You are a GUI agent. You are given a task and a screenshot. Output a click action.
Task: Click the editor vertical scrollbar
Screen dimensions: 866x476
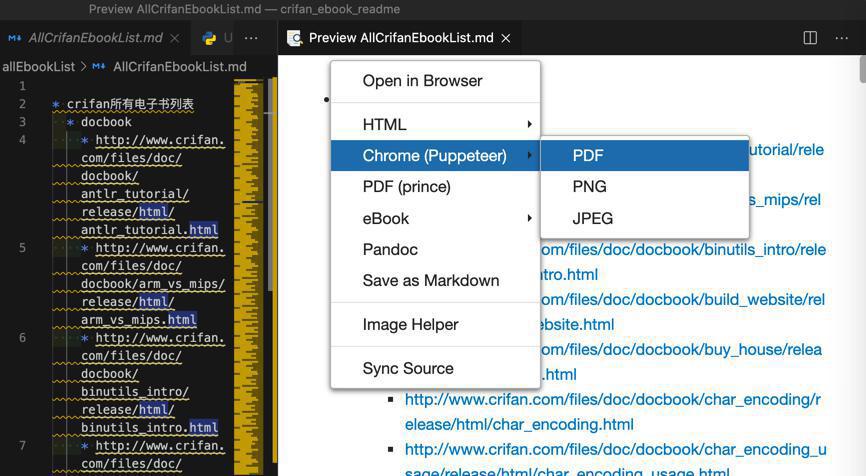[x=270, y=184]
